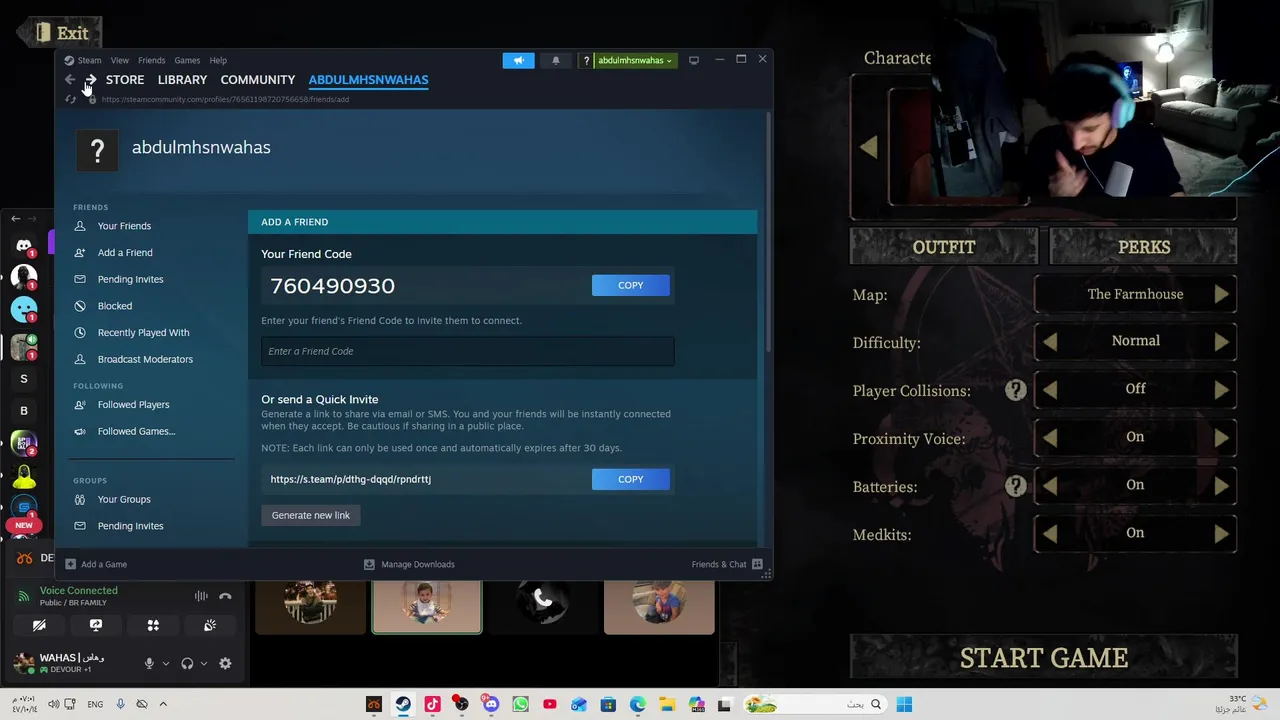Click Generate new link button
1280x720 pixels.
pyautogui.click(x=311, y=515)
